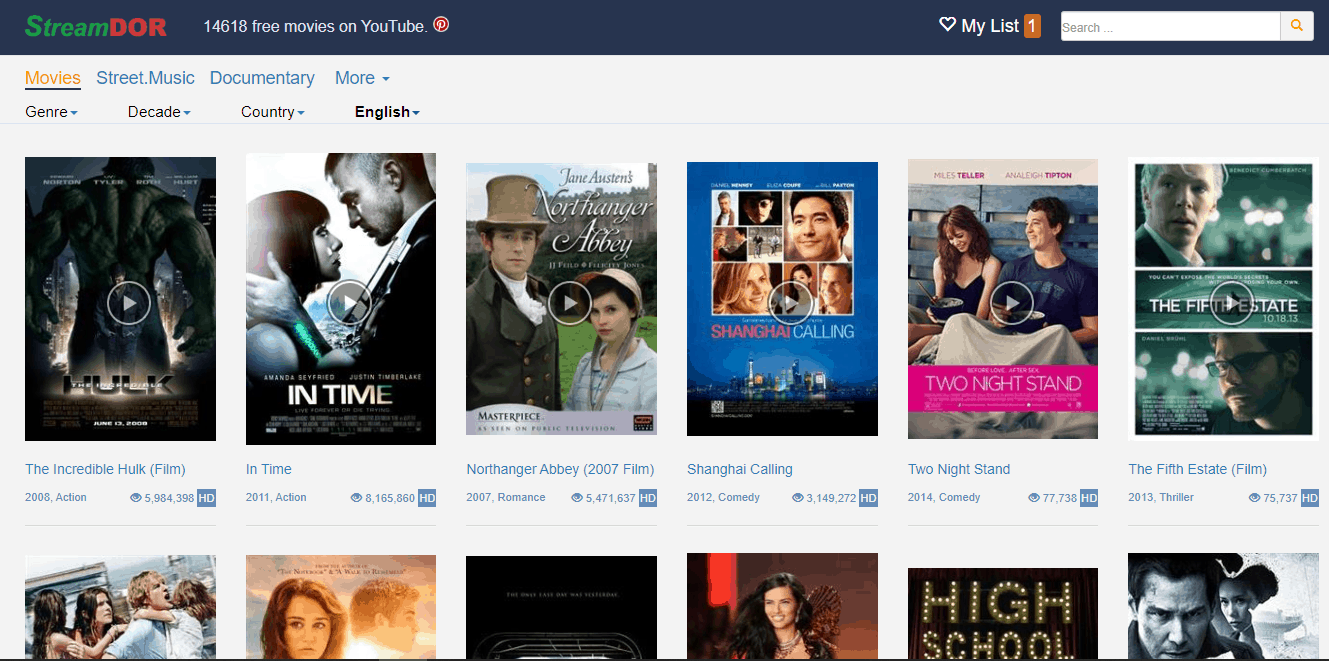Click the "2007, Romance" label
This screenshot has height=661, width=1329.
click(506, 497)
